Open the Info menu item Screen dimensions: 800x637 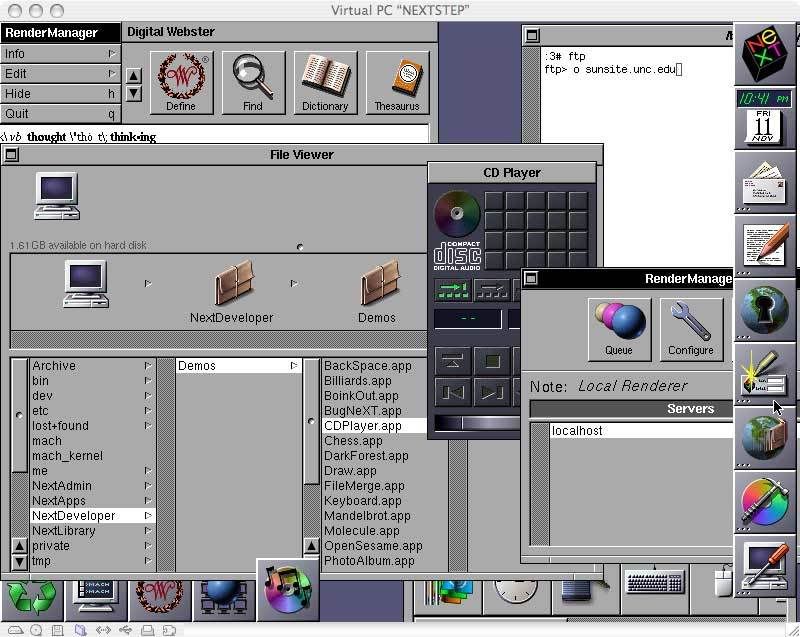tap(60, 54)
